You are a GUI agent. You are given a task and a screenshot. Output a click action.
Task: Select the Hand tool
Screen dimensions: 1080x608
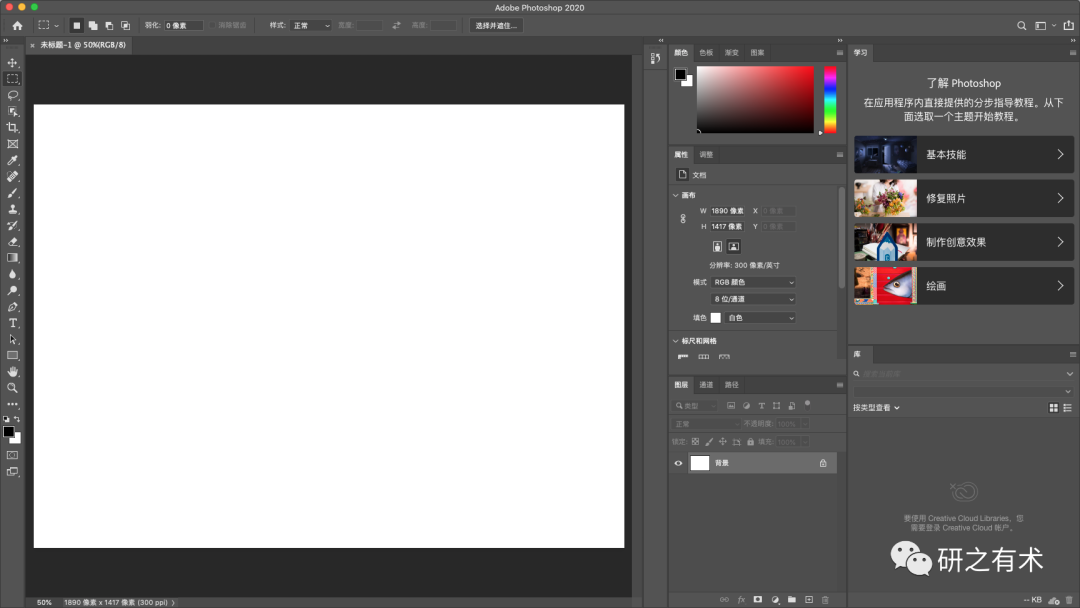coord(12,372)
